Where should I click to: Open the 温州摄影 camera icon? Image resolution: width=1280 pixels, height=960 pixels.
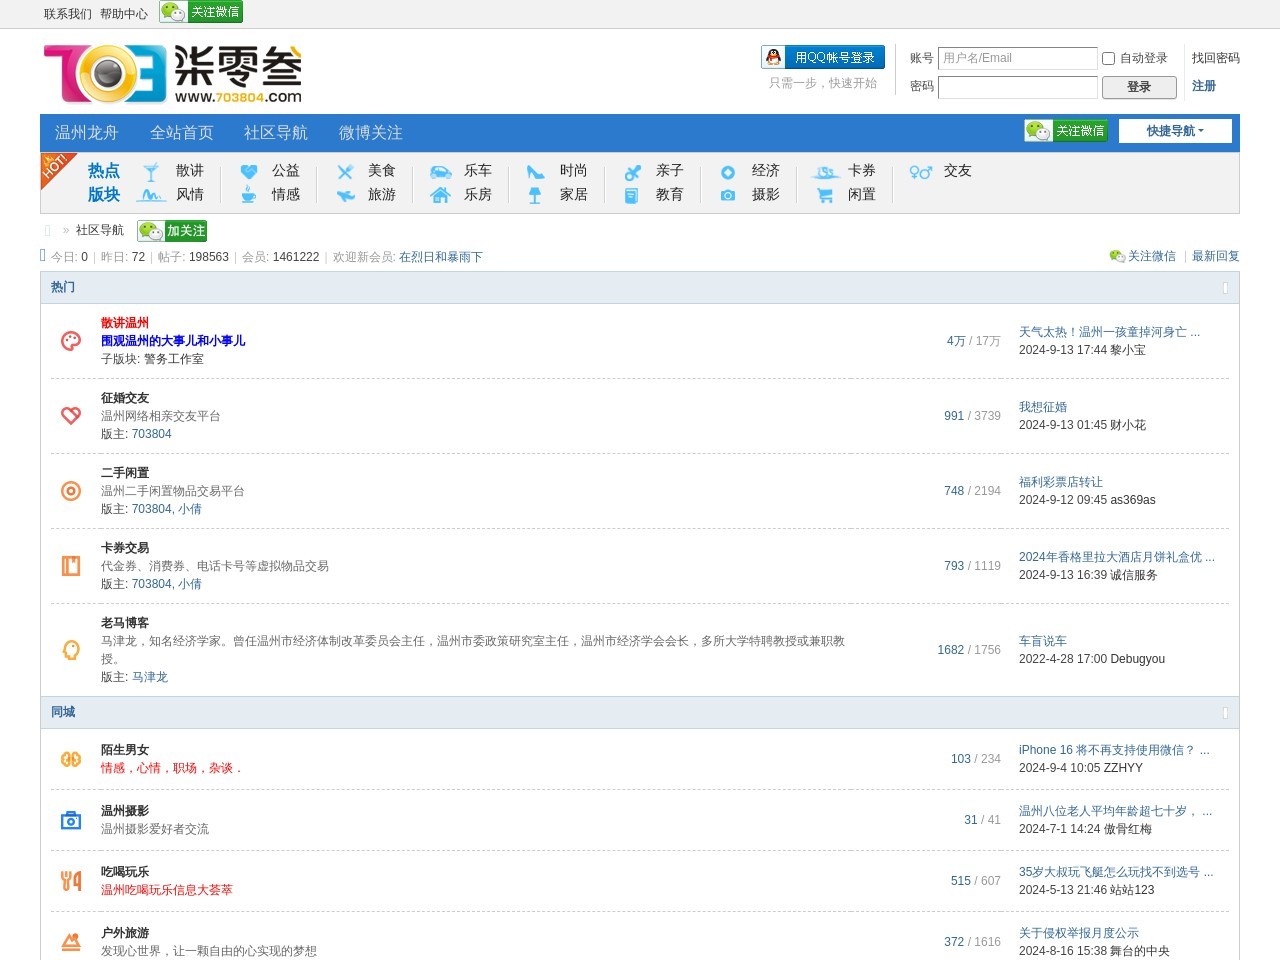point(71,820)
